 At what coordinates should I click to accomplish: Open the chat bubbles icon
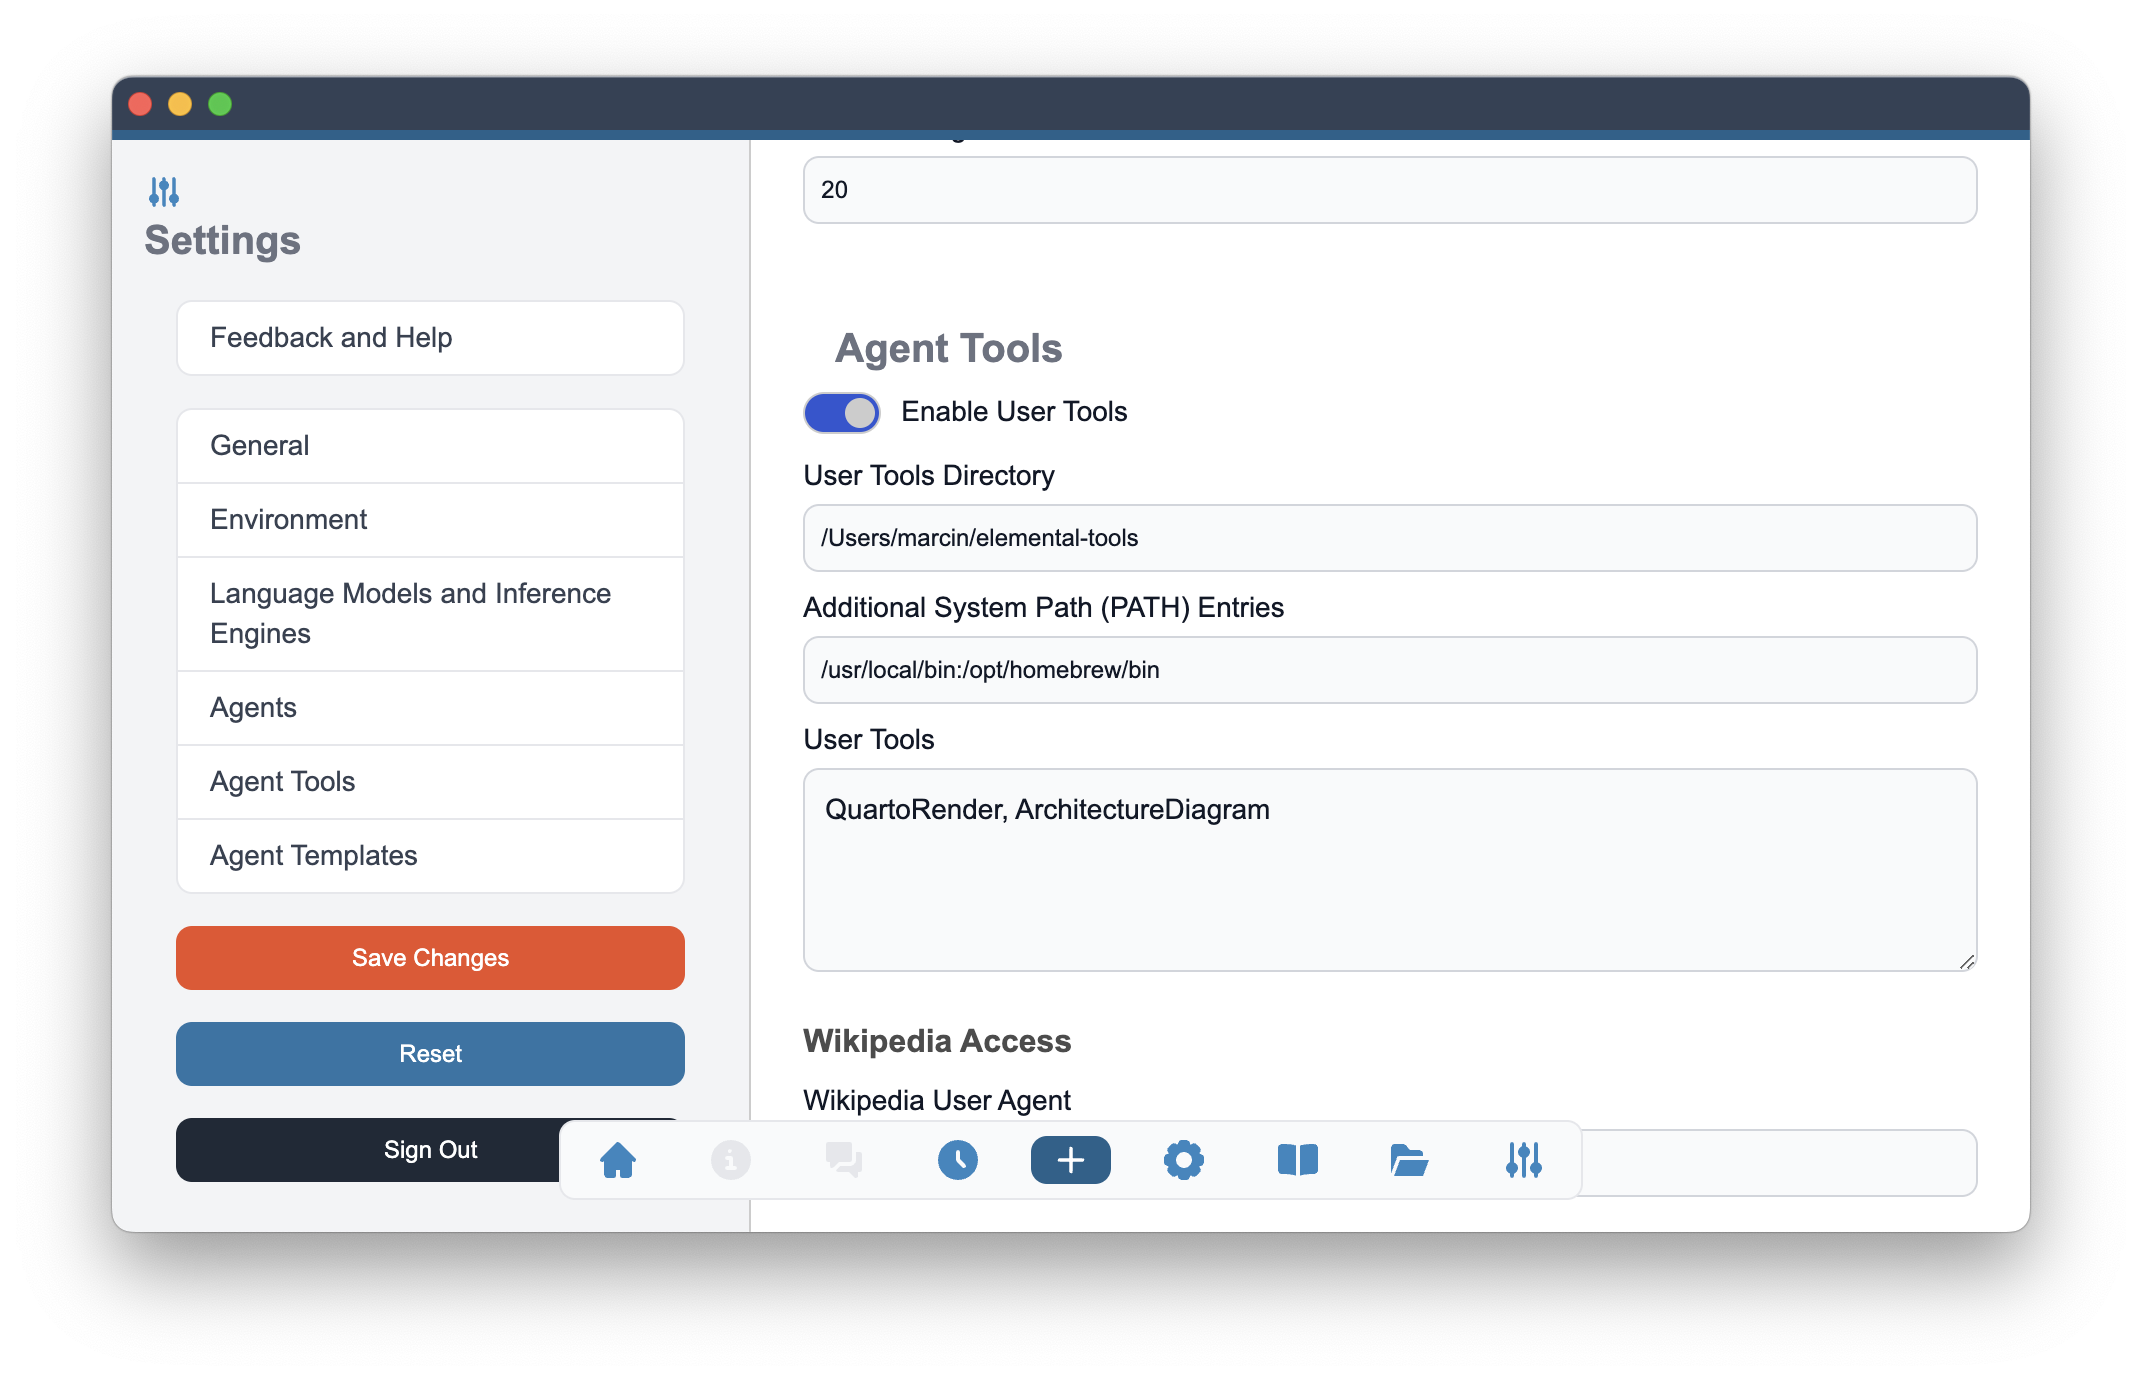point(844,1160)
